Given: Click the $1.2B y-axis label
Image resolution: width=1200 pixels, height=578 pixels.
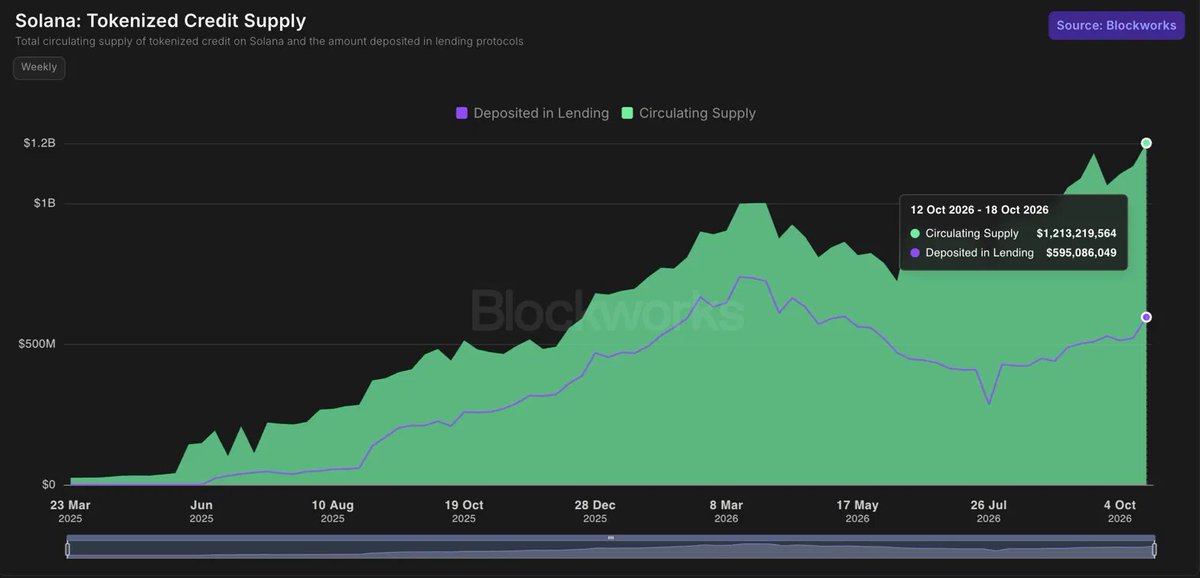Looking at the screenshot, I should point(39,143).
